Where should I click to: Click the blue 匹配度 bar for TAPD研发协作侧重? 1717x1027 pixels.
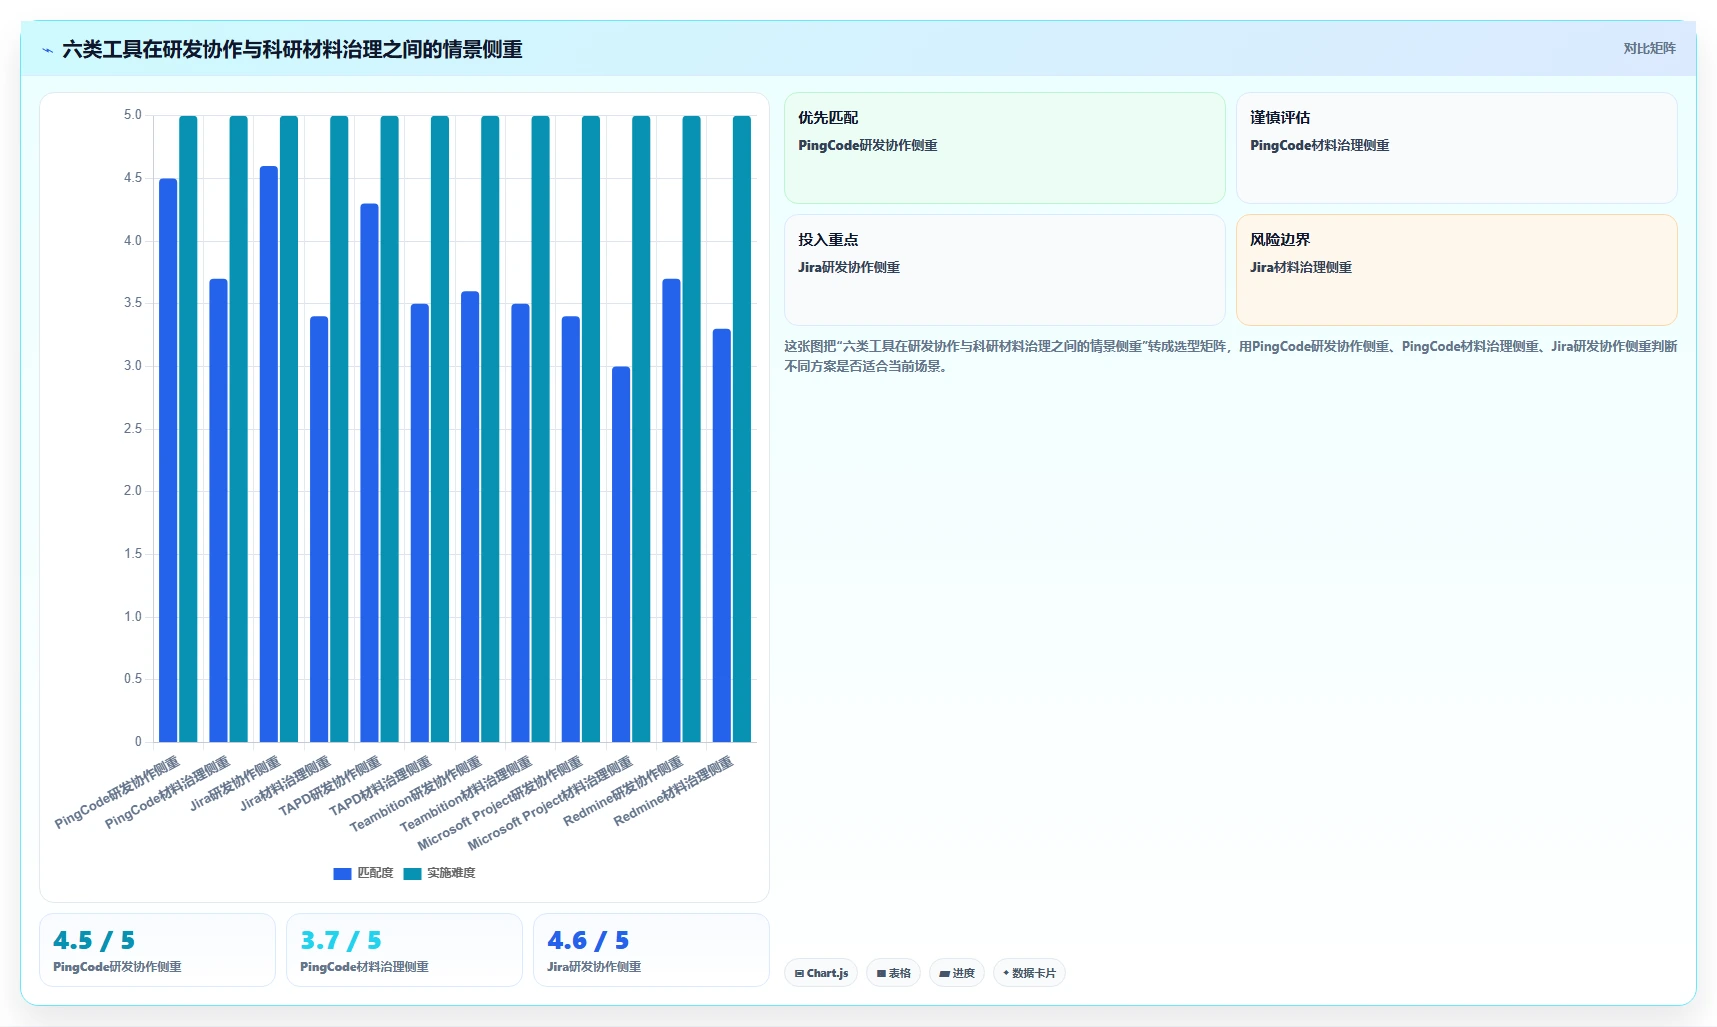tap(369, 473)
